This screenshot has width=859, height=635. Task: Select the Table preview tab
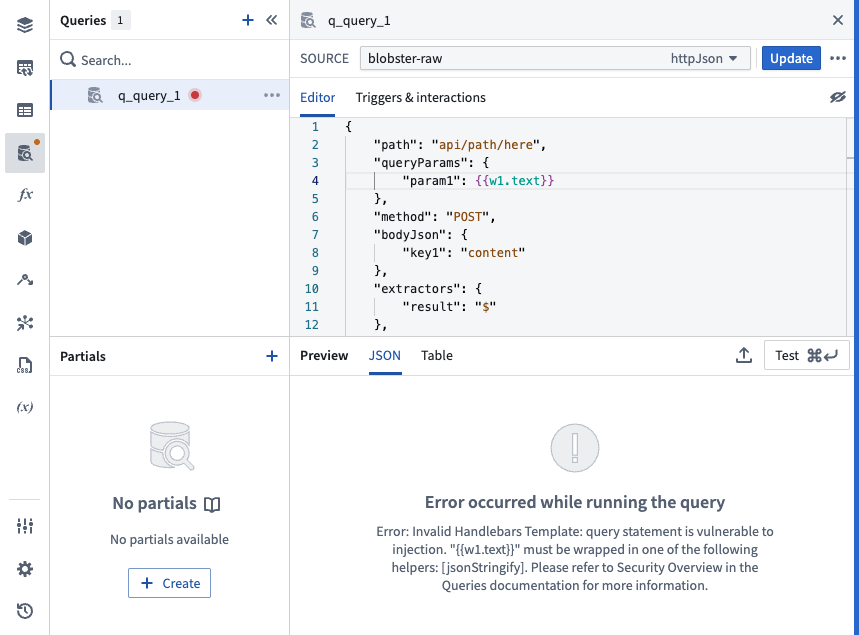coord(437,356)
